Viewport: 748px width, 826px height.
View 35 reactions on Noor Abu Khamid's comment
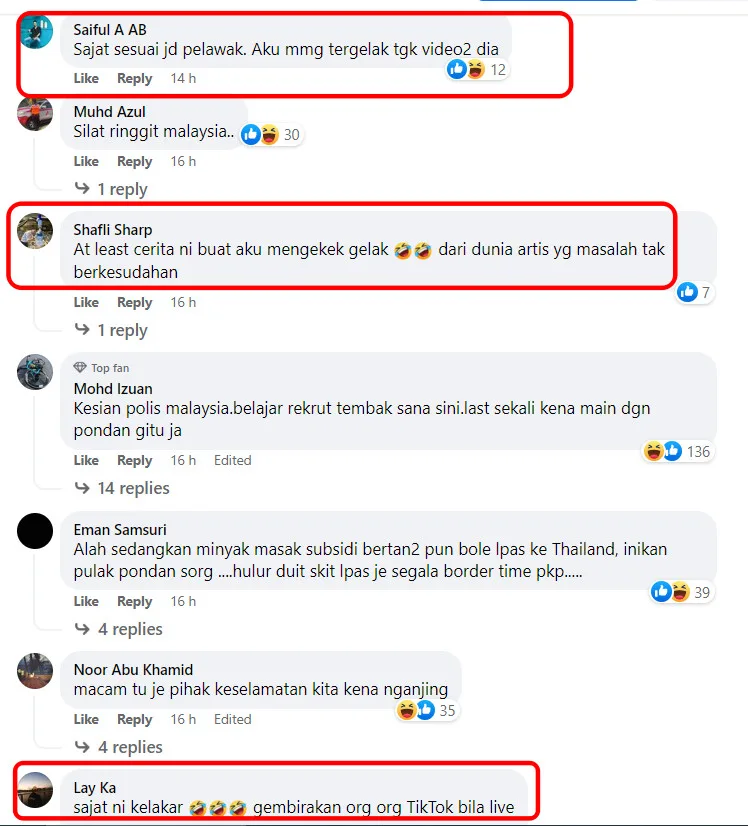coord(427,710)
